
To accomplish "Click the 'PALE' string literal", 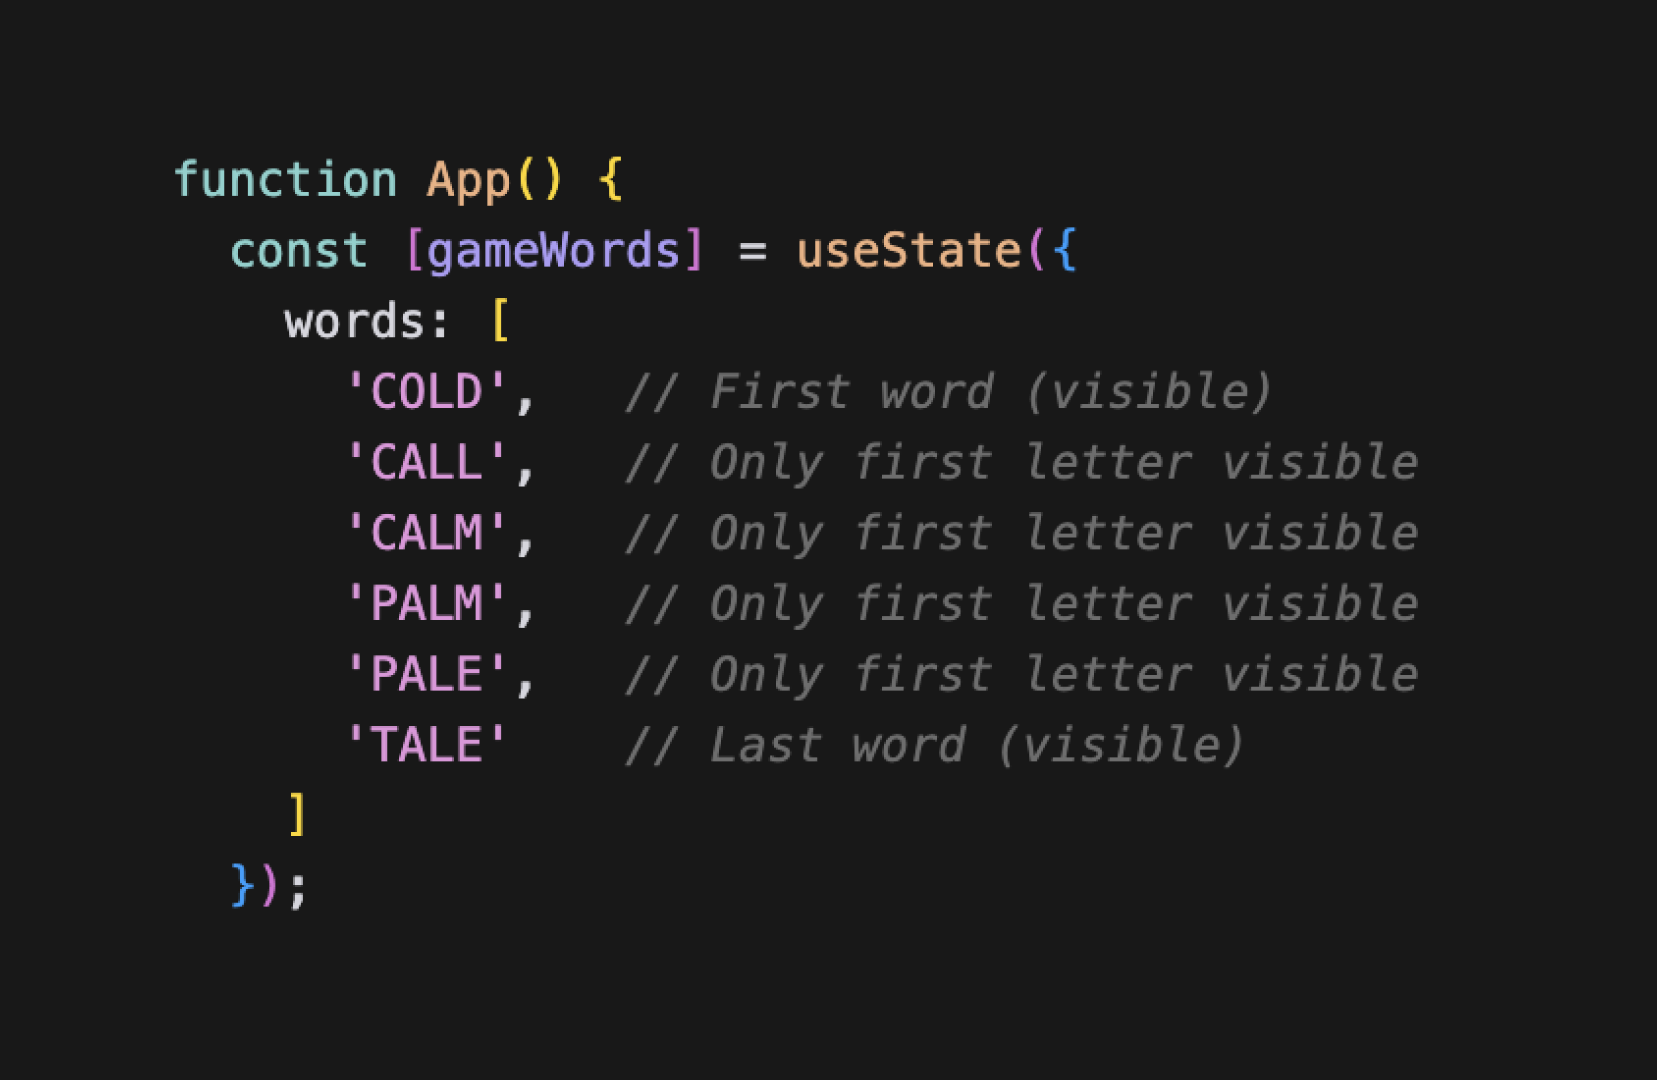I will click(x=426, y=675).
